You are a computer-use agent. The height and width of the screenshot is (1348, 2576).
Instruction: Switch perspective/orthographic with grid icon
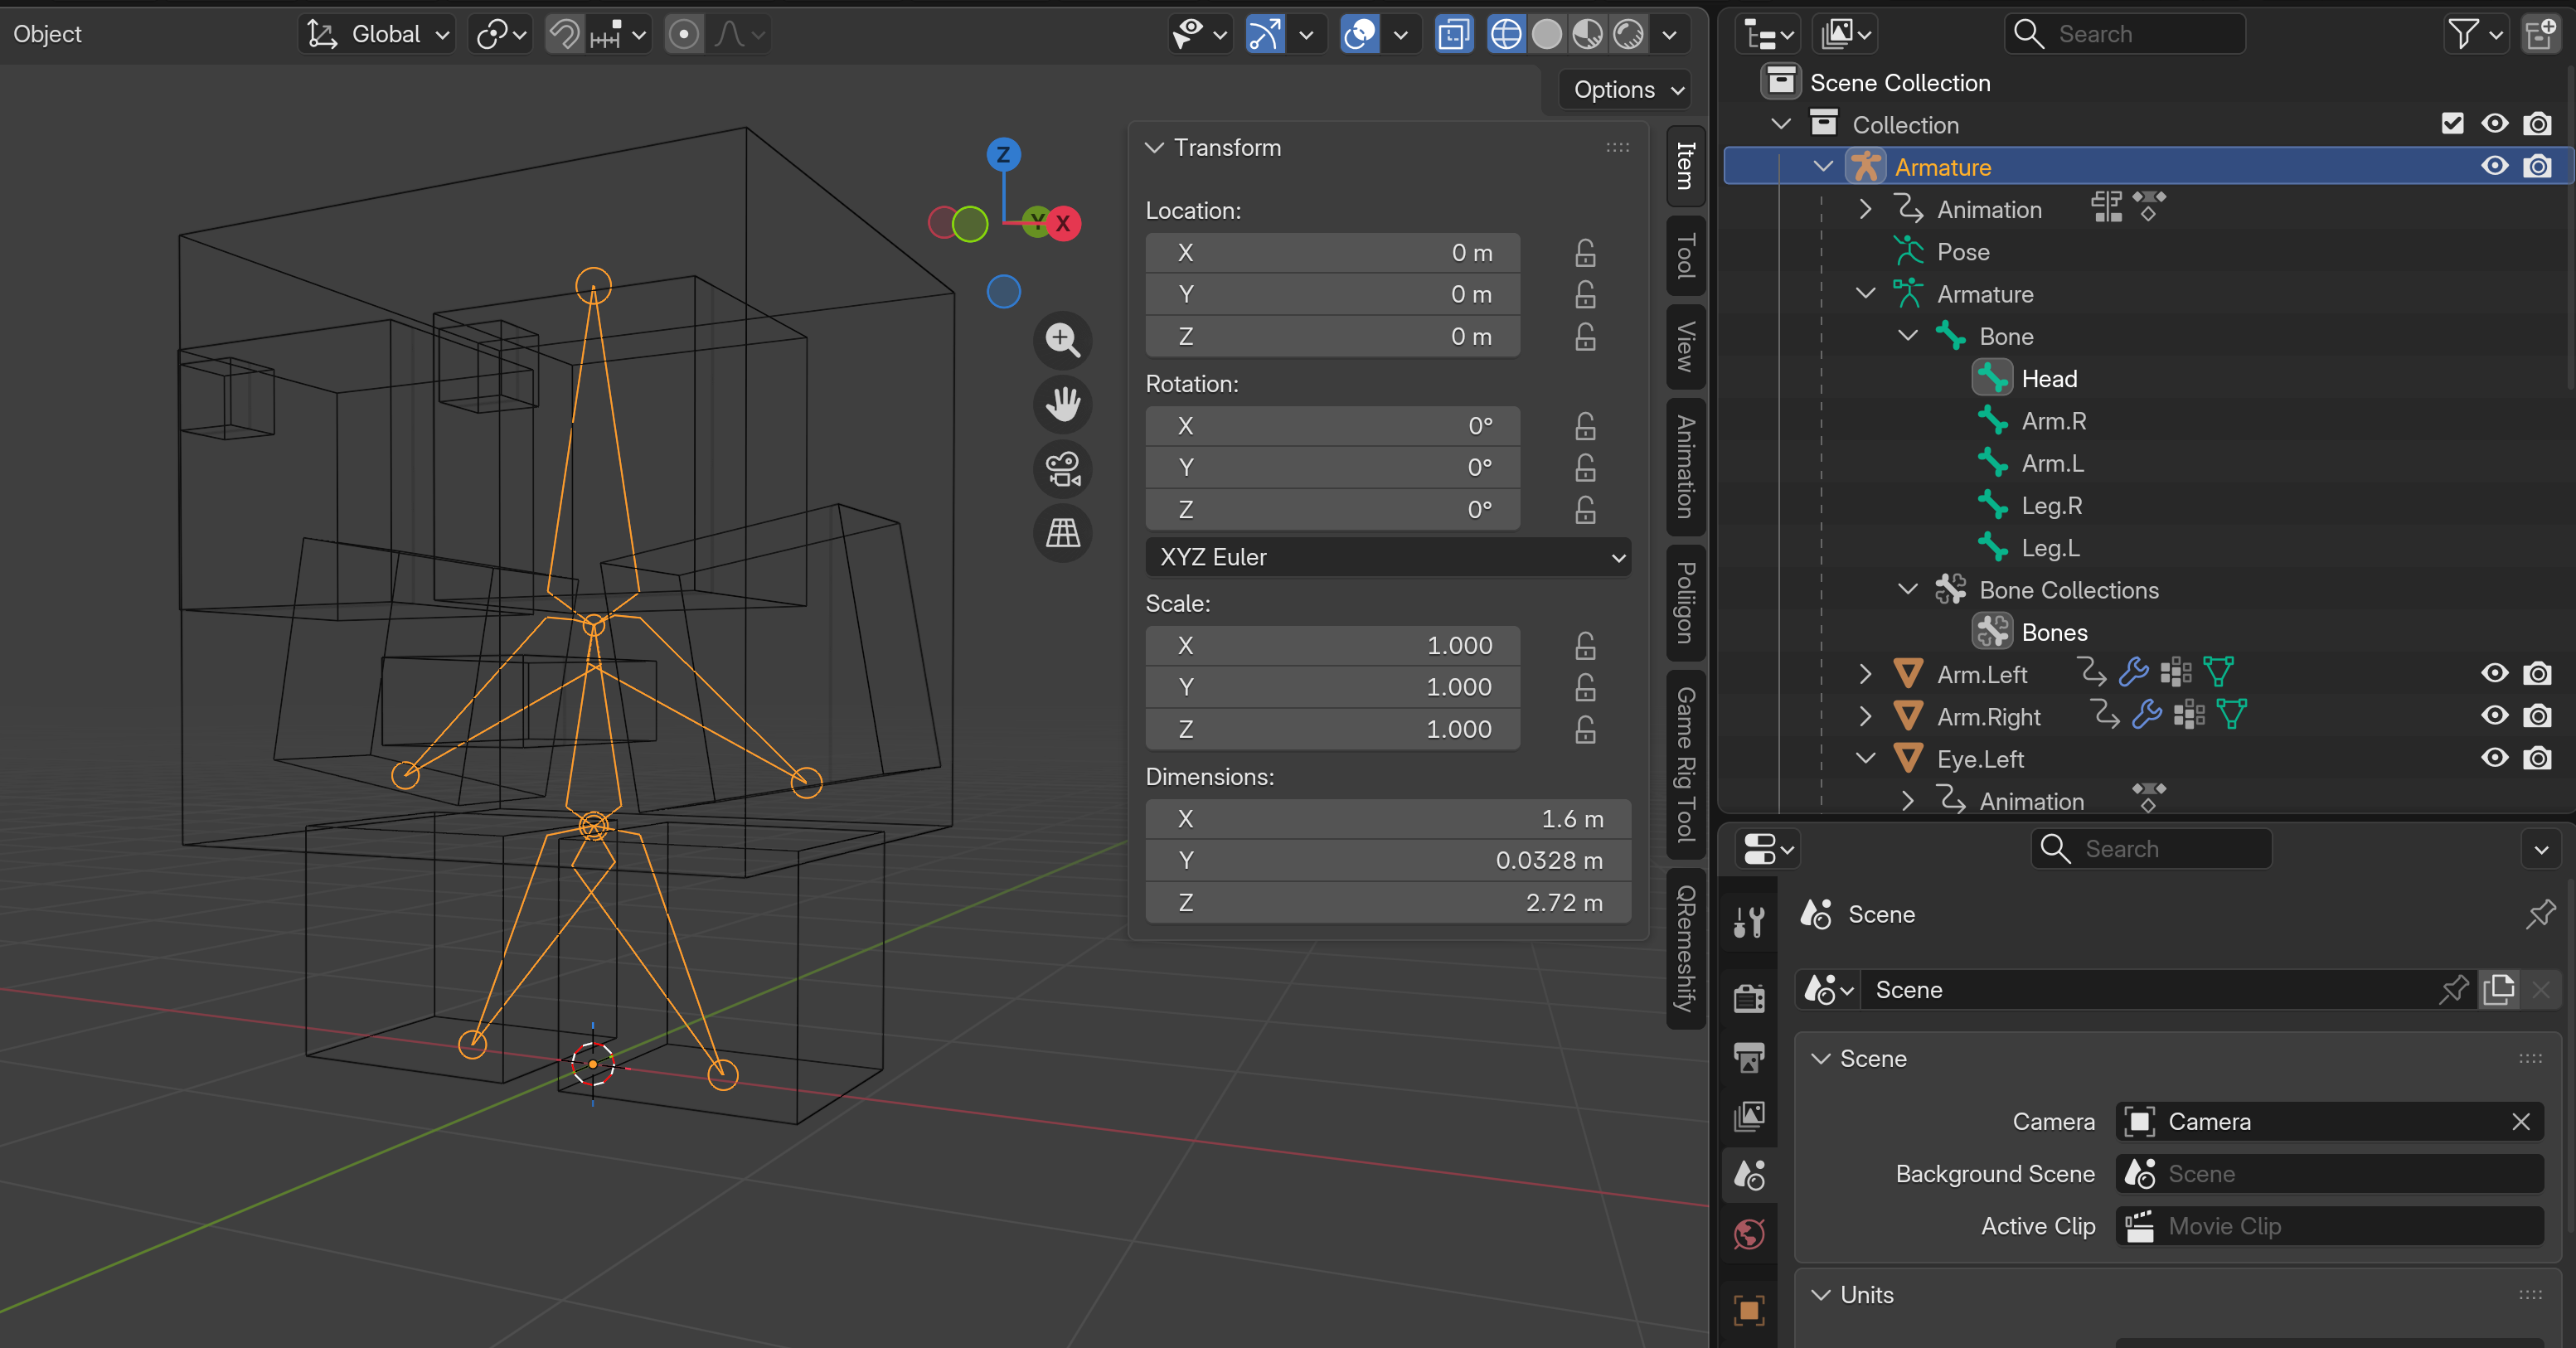(x=1062, y=532)
